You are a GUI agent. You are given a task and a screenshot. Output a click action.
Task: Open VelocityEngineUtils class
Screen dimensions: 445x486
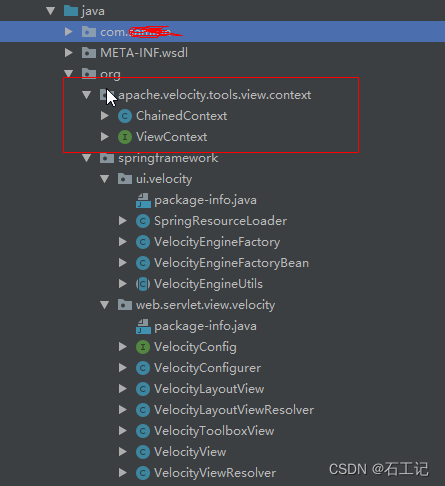pos(208,284)
